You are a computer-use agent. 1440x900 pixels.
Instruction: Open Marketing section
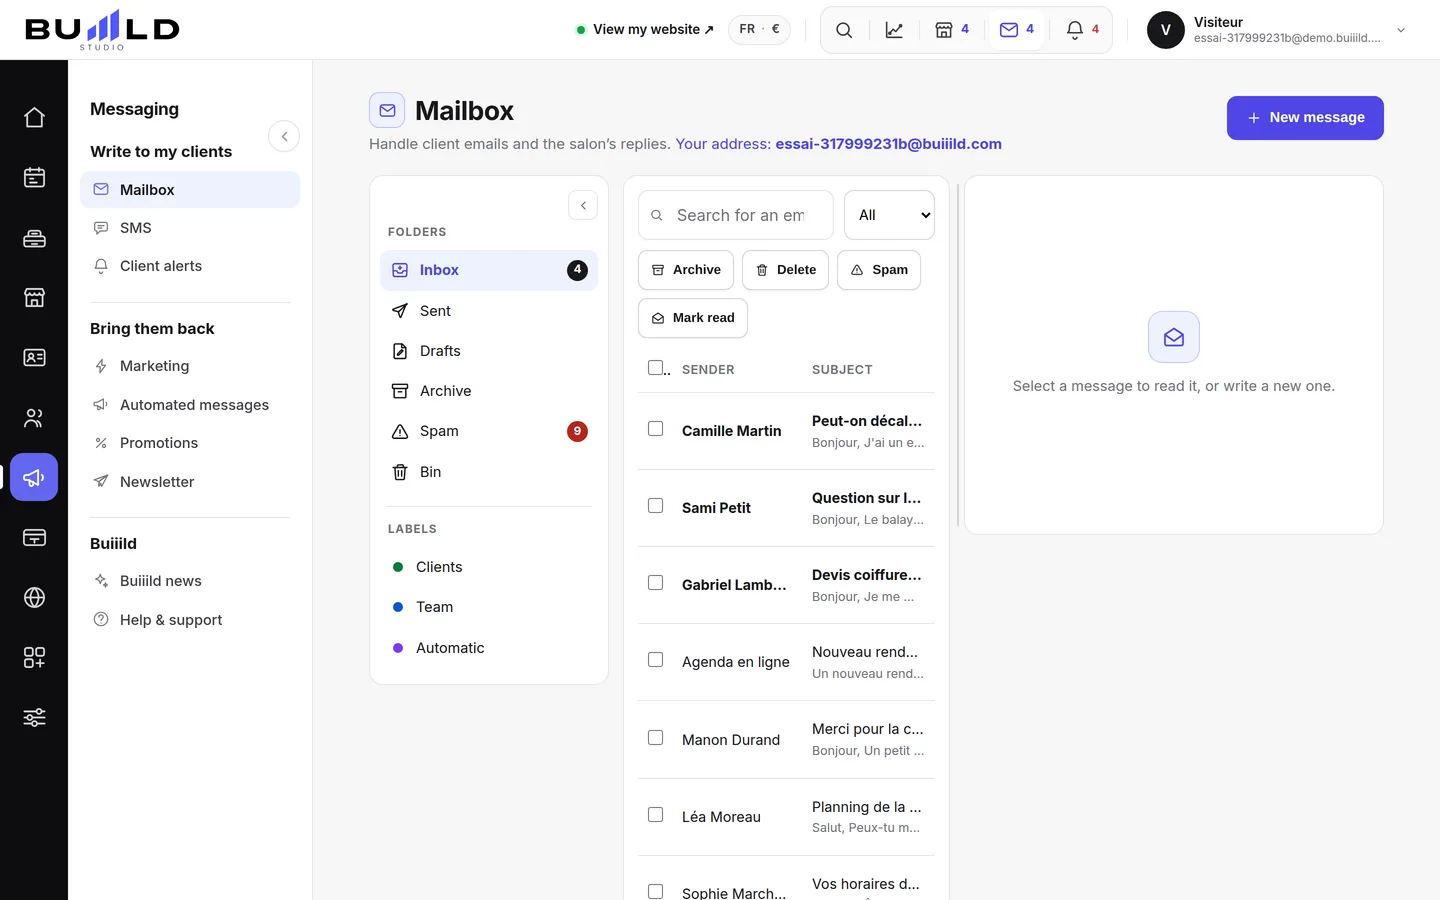click(x=190, y=366)
